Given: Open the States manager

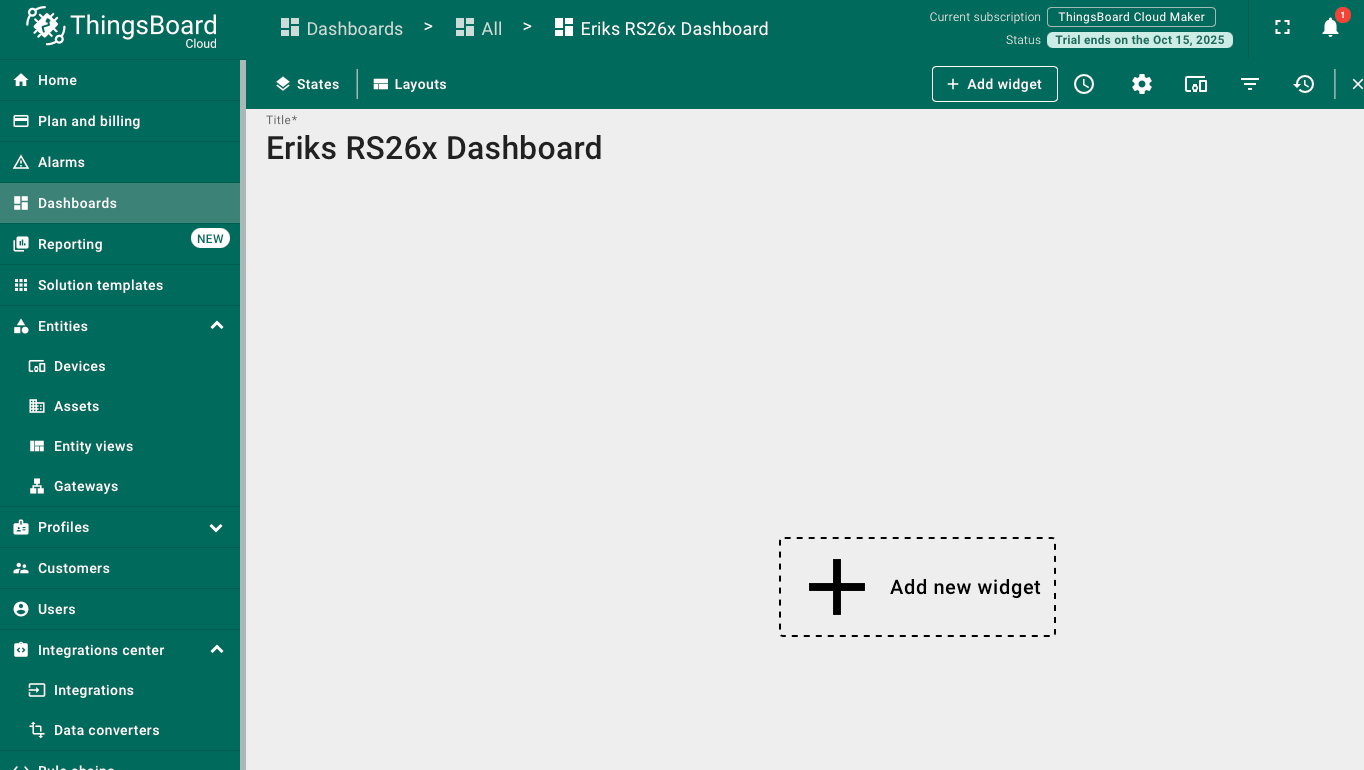Looking at the screenshot, I should (x=308, y=85).
